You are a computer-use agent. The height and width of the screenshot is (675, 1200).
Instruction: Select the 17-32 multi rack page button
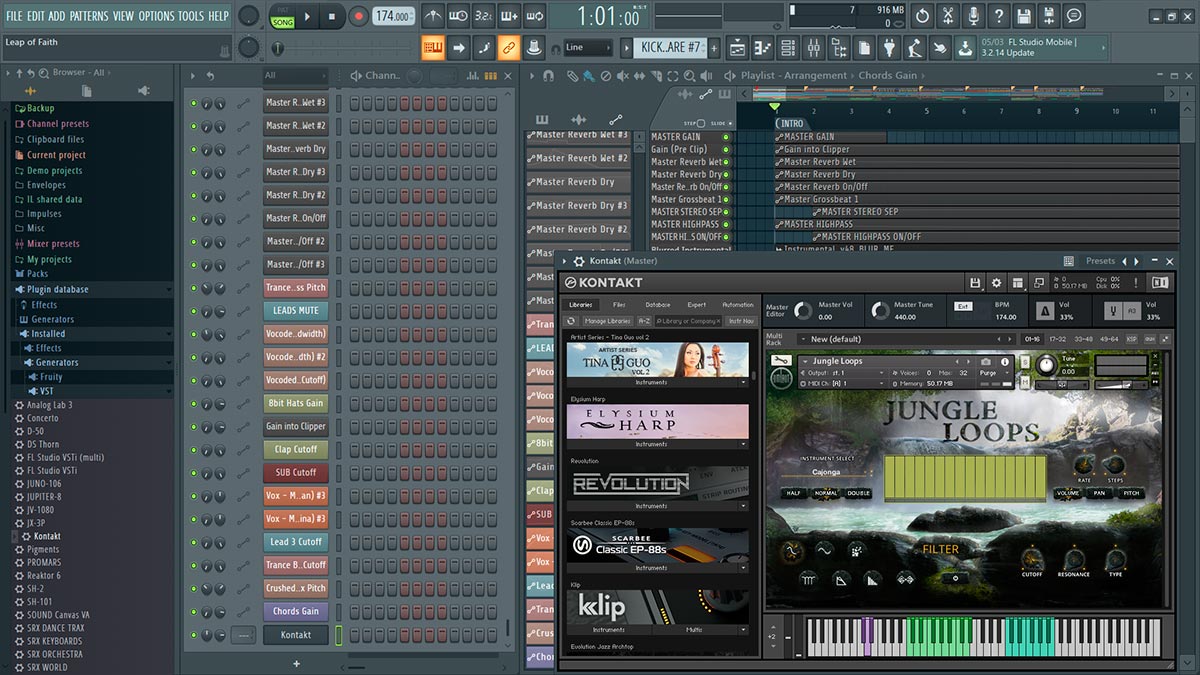[1058, 339]
